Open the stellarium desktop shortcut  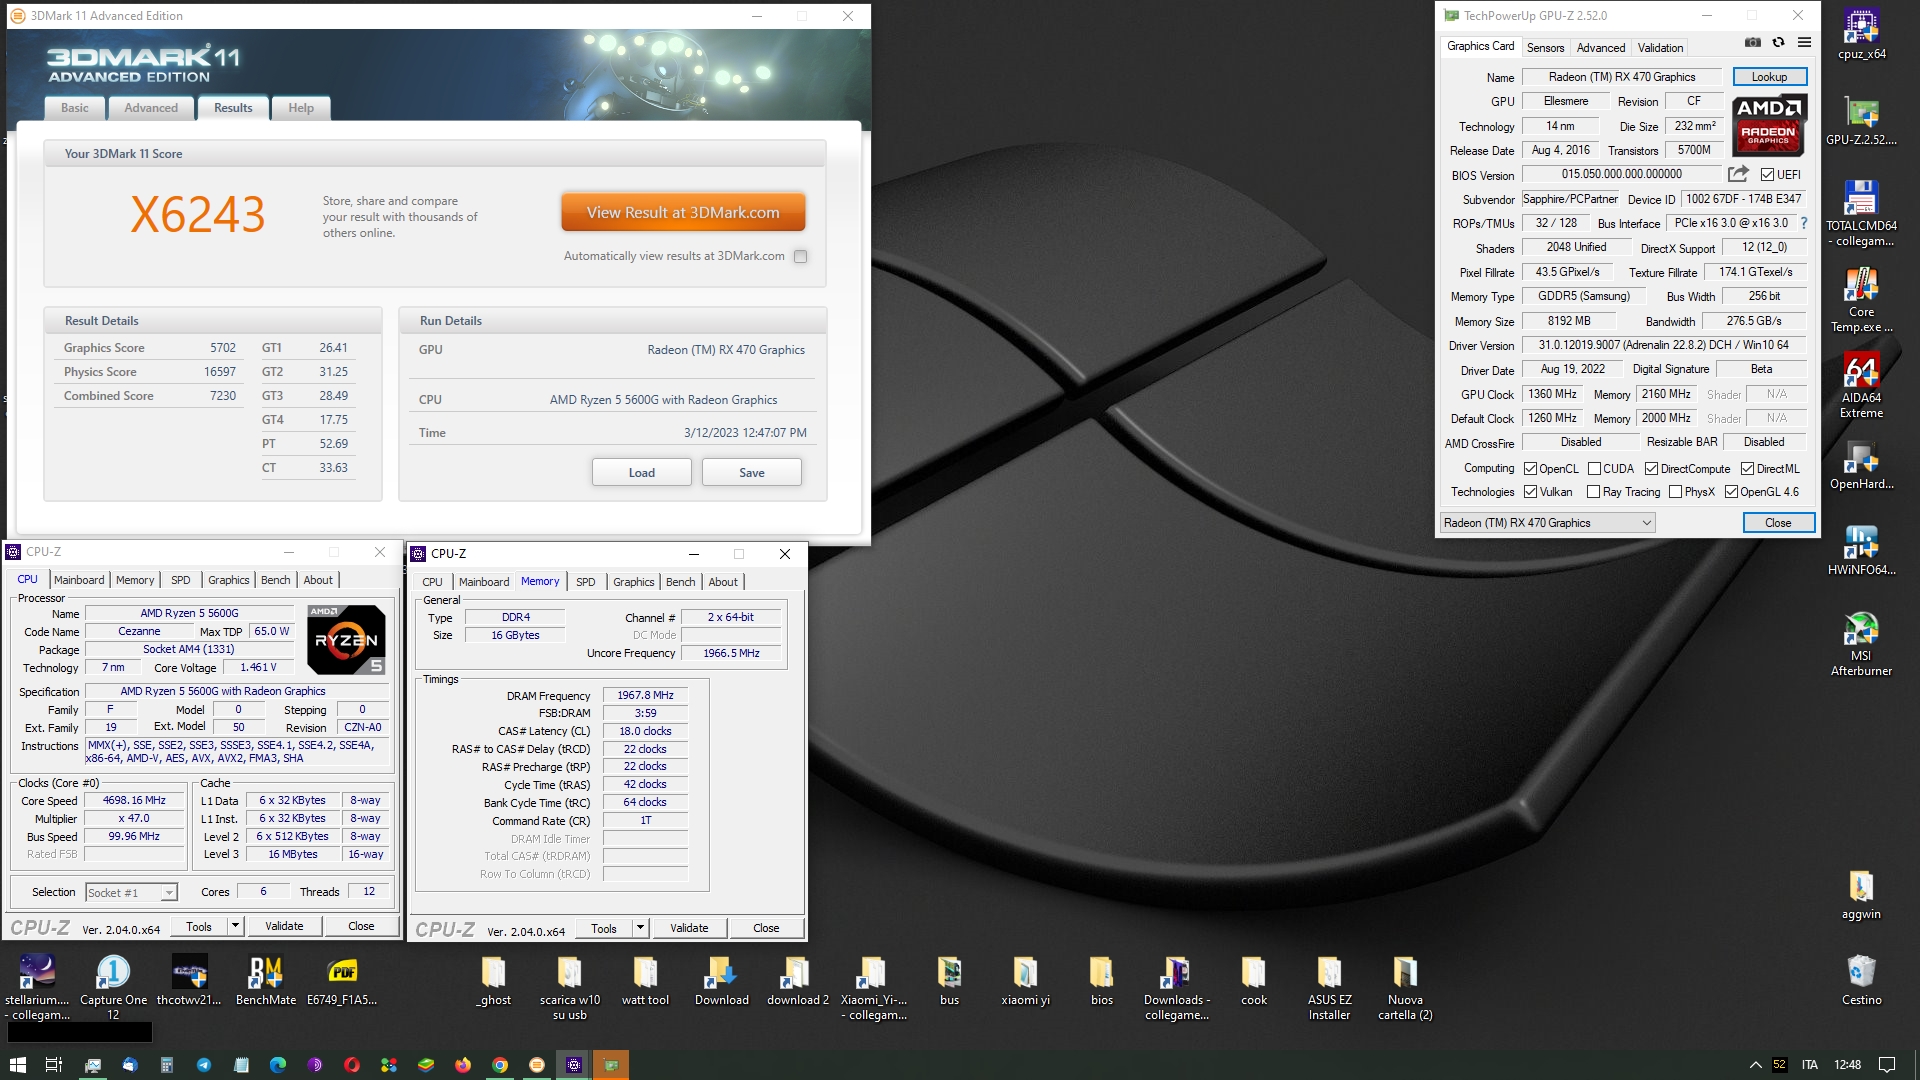(37, 987)
